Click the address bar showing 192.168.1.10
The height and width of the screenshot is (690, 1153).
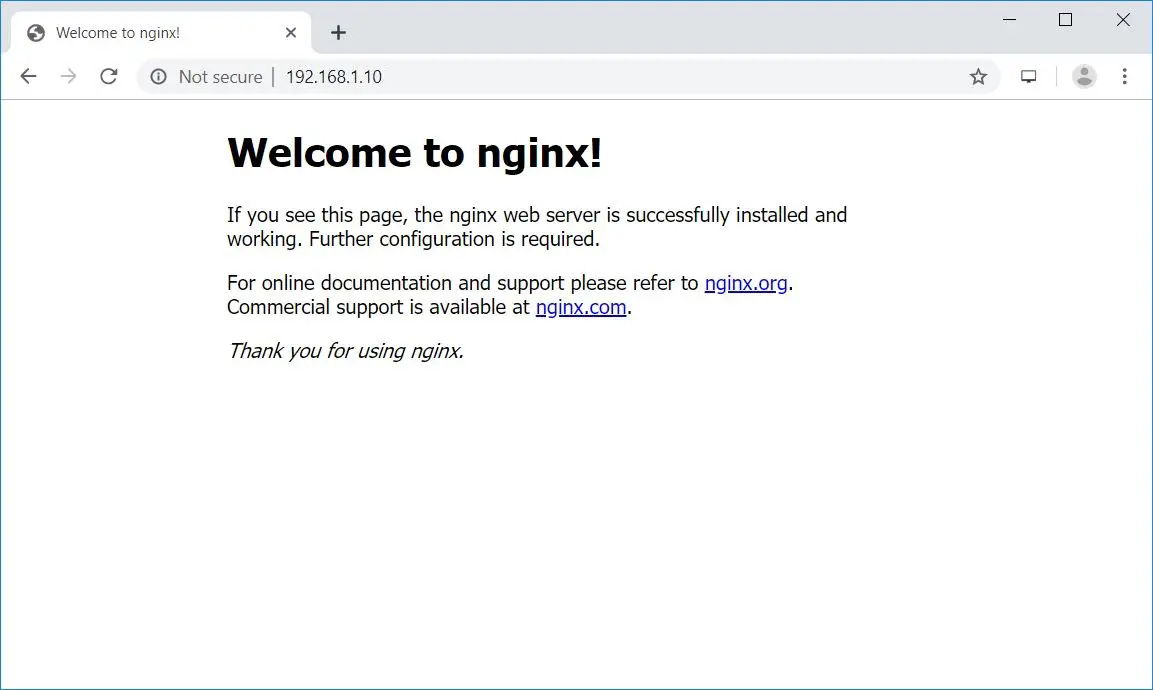(566, 77)
